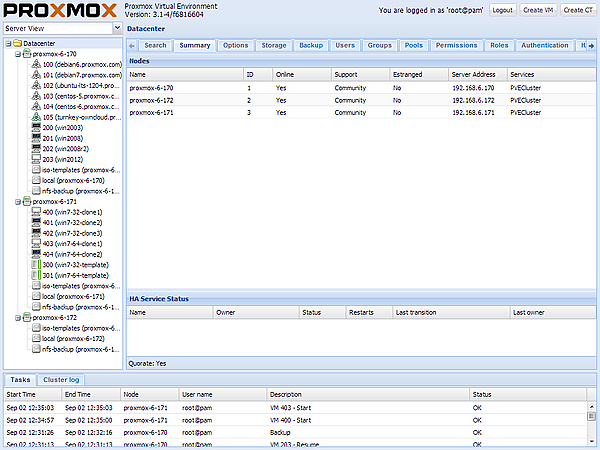Click the Create CT button

click(578, 10)
